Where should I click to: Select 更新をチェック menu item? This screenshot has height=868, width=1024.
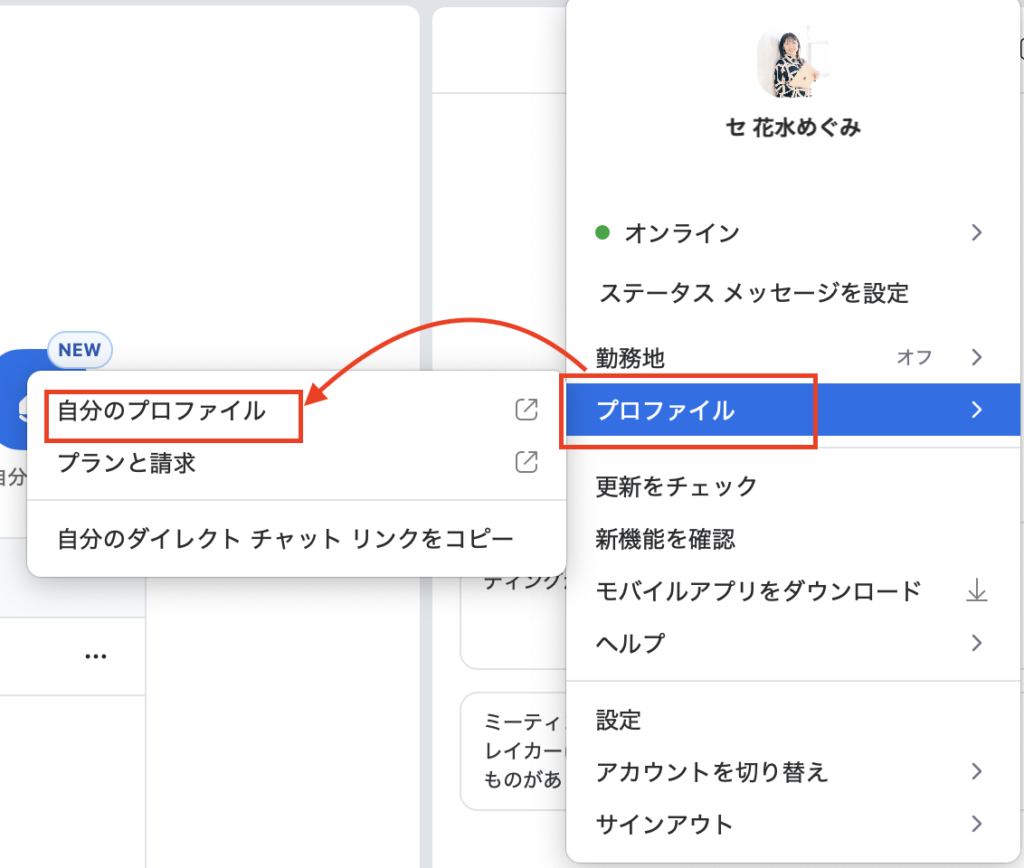point(677,487)
